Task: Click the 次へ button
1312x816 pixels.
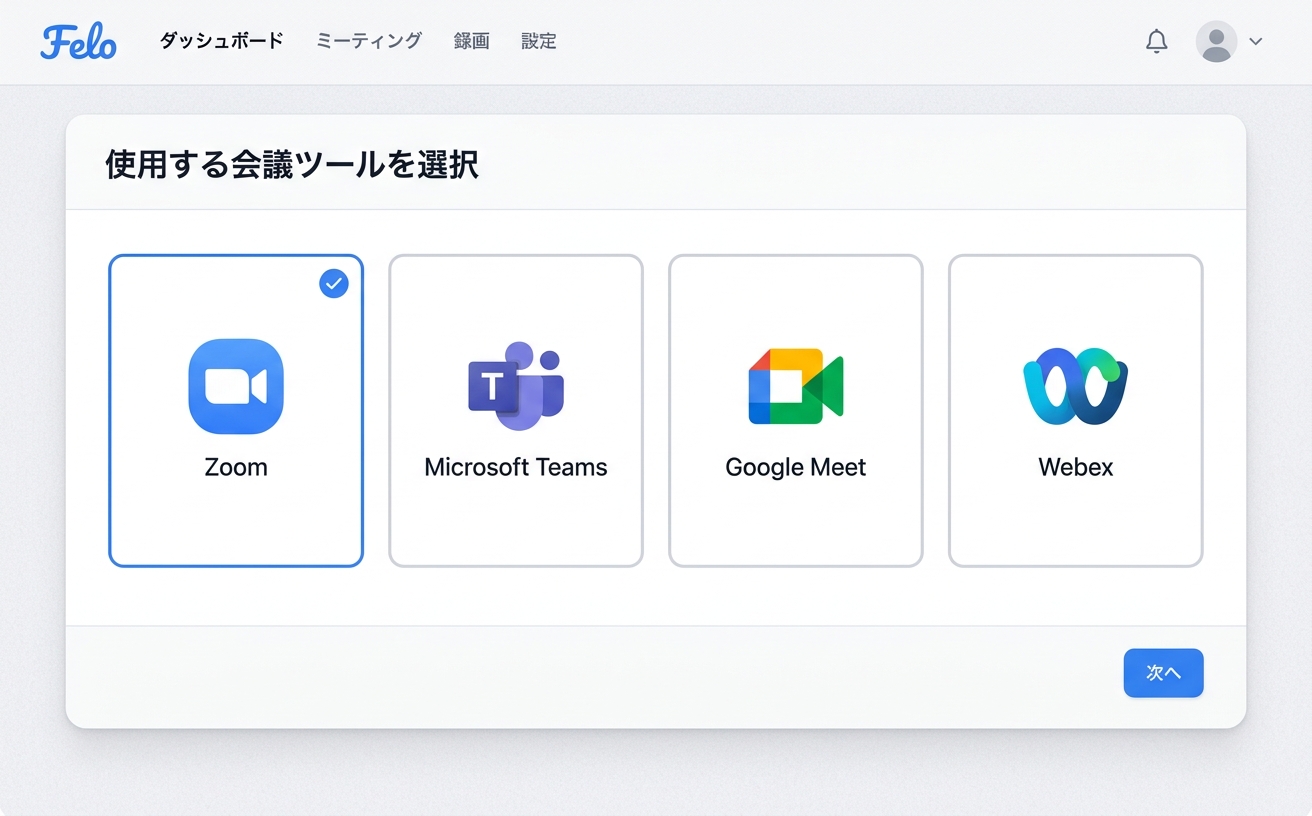Action: pos(1164,673)
